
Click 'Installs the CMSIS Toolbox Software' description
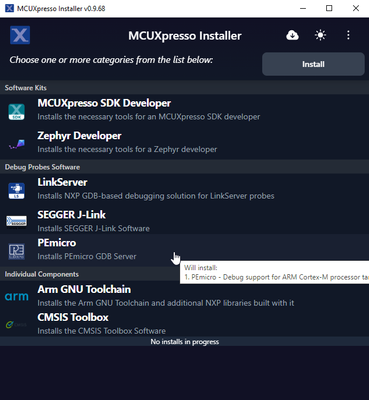click(101, 331)
